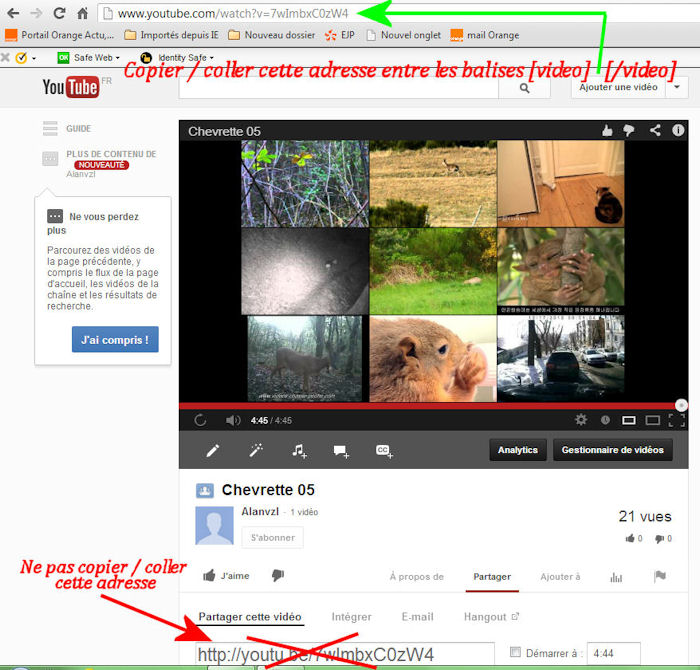Screen dimensions: 700x670
Task: Enter fullscreen mode in video player
Action: click(676, 420)
